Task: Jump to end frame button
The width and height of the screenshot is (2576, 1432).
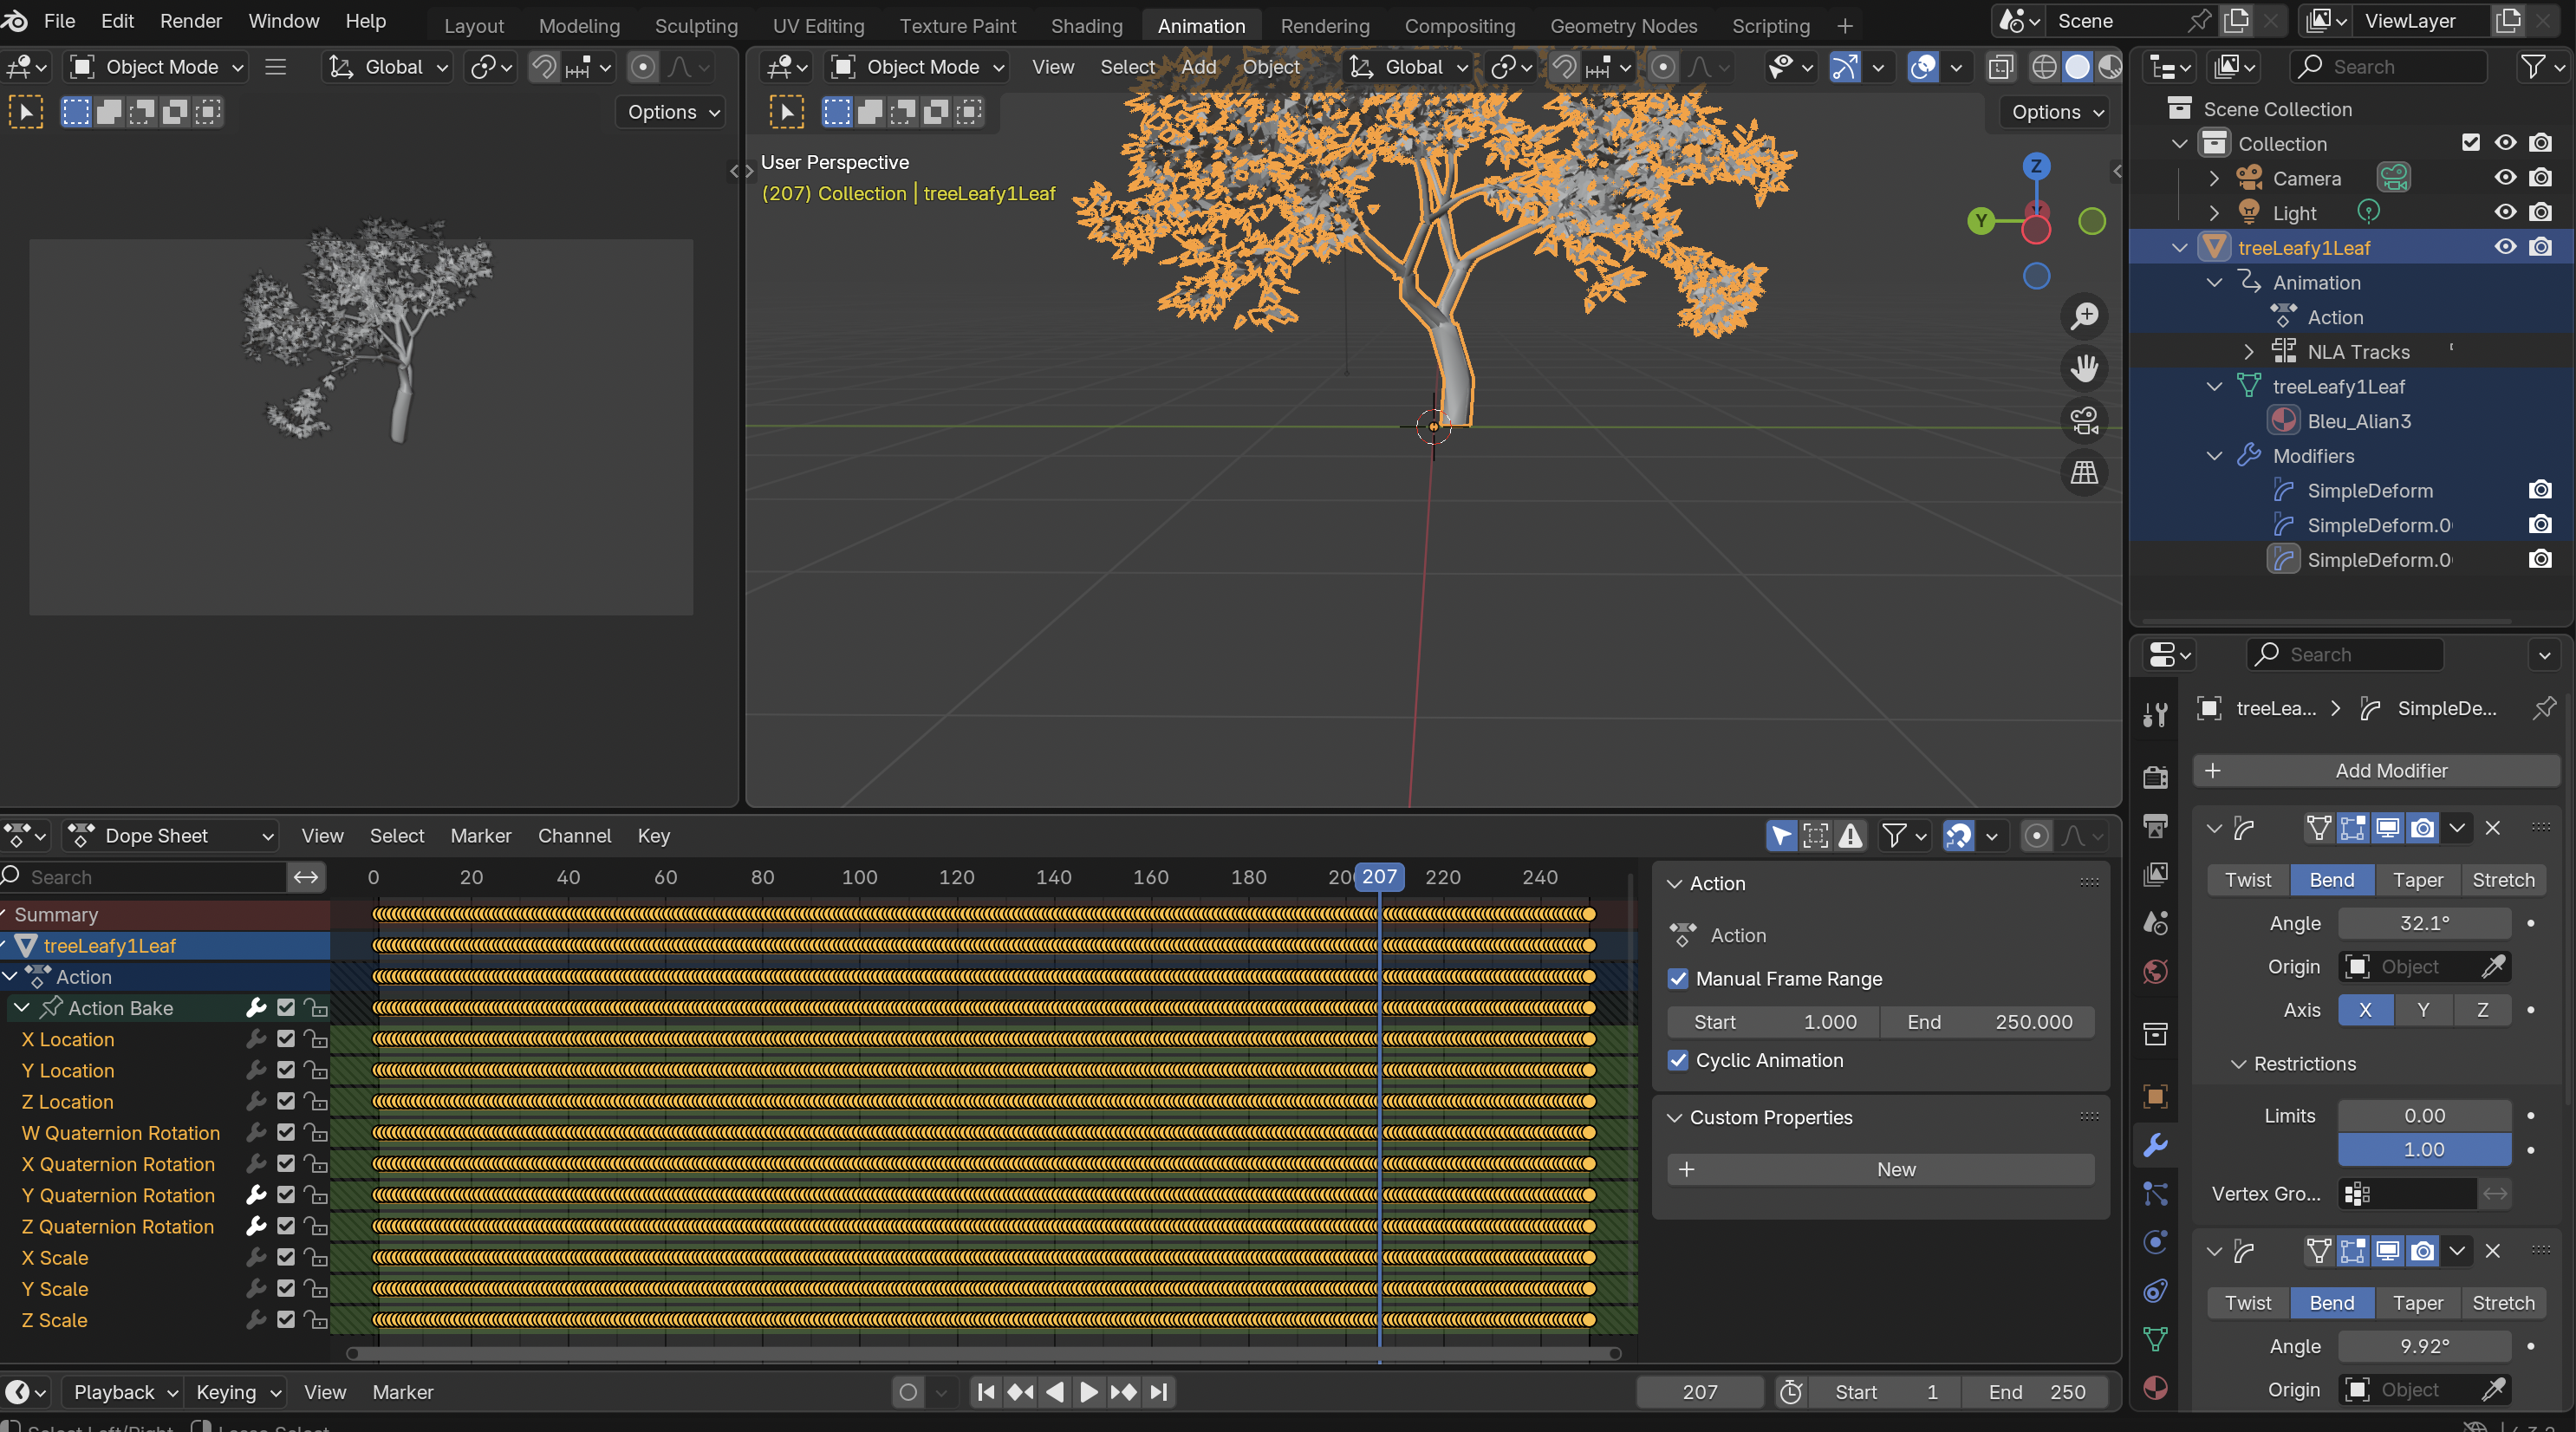Action: [1158, 1392]
